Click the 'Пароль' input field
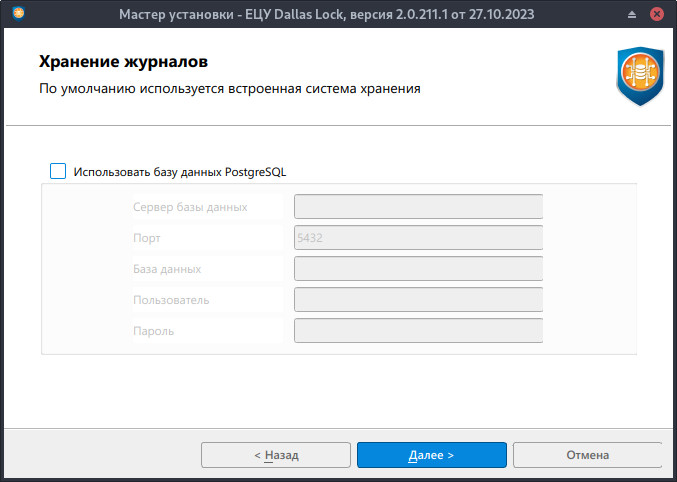The height and width of the screenshot is (482, 677). tap(418, 331)
